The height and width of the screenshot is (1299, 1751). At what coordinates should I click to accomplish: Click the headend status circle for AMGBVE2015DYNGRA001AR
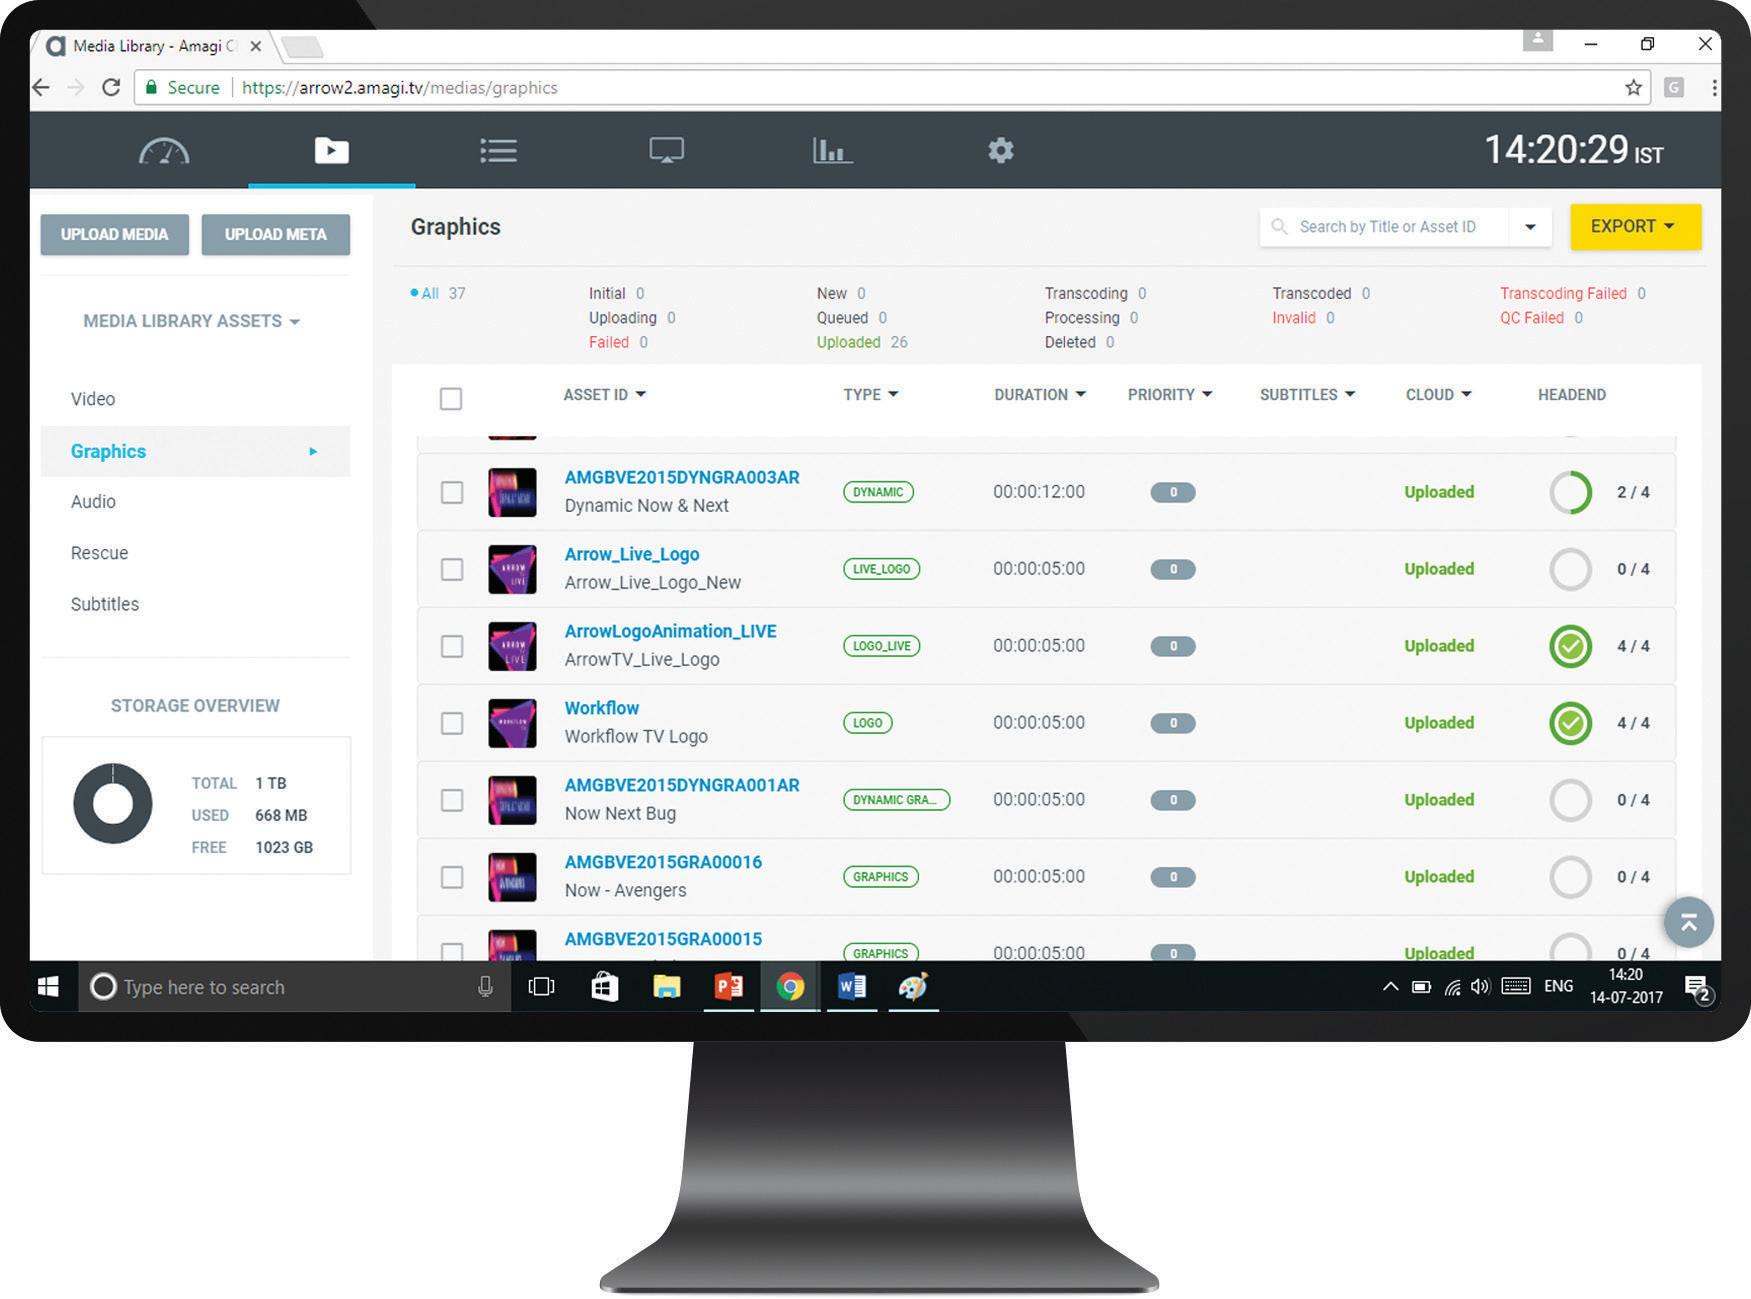pos(1570,800)
